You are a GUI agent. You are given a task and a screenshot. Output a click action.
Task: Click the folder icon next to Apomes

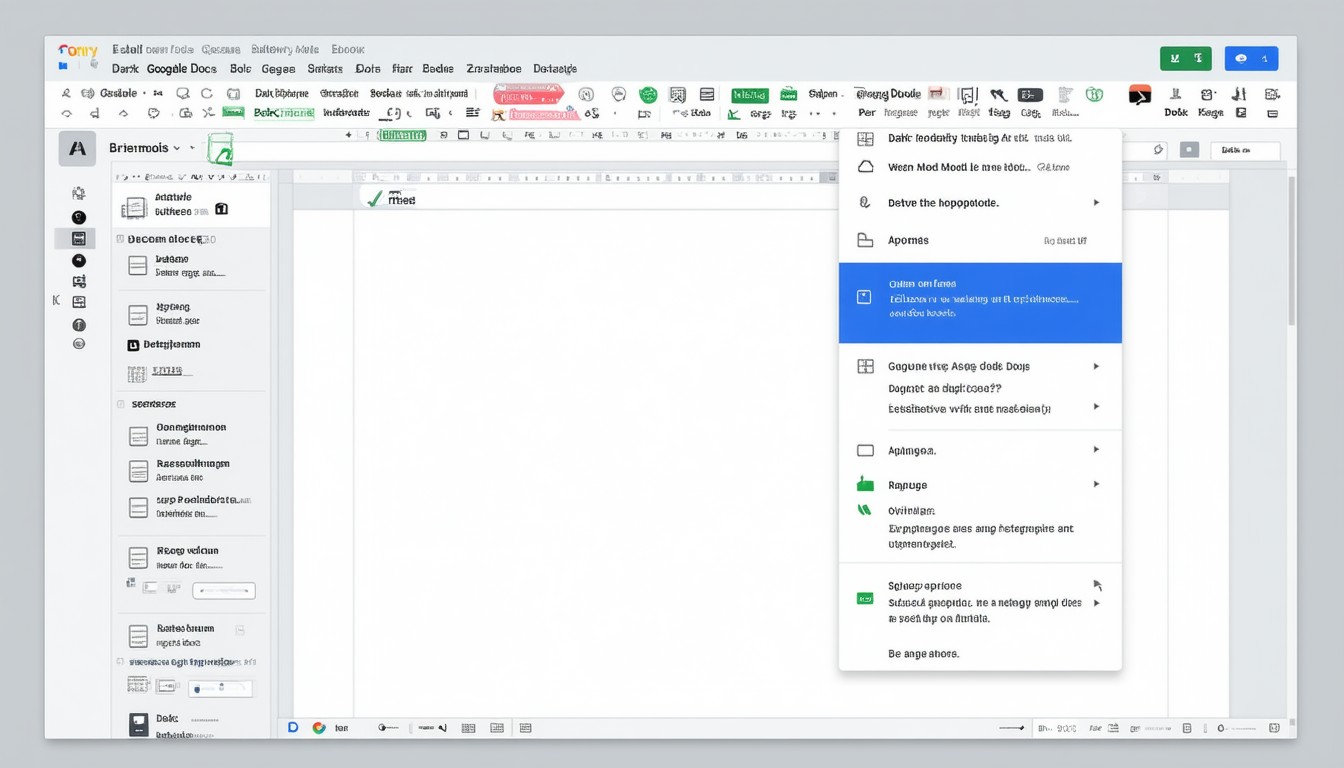[x=866, y=240]
